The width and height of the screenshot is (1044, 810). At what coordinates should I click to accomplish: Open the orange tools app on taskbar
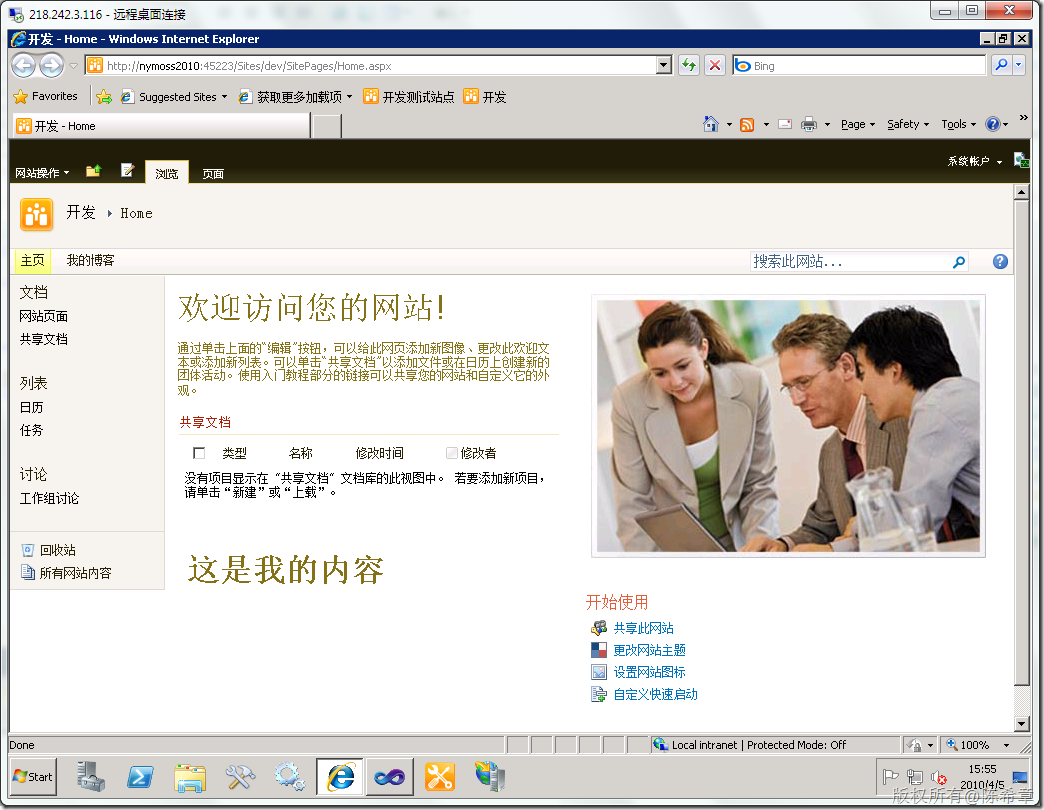(x=439, y=777)
